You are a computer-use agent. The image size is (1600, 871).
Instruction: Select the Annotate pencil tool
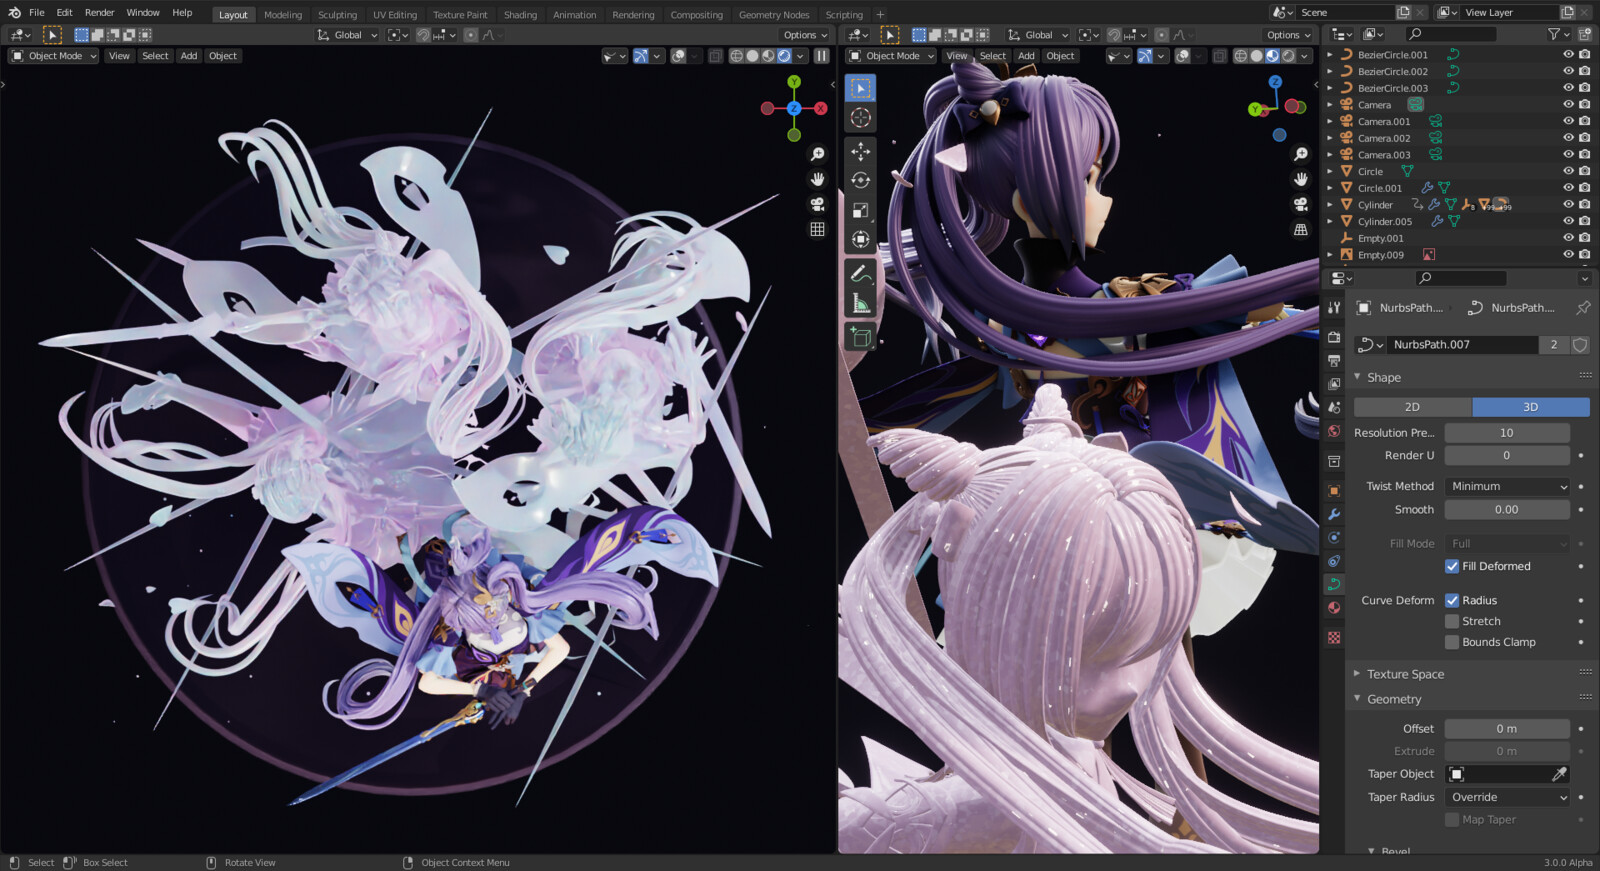860,273
